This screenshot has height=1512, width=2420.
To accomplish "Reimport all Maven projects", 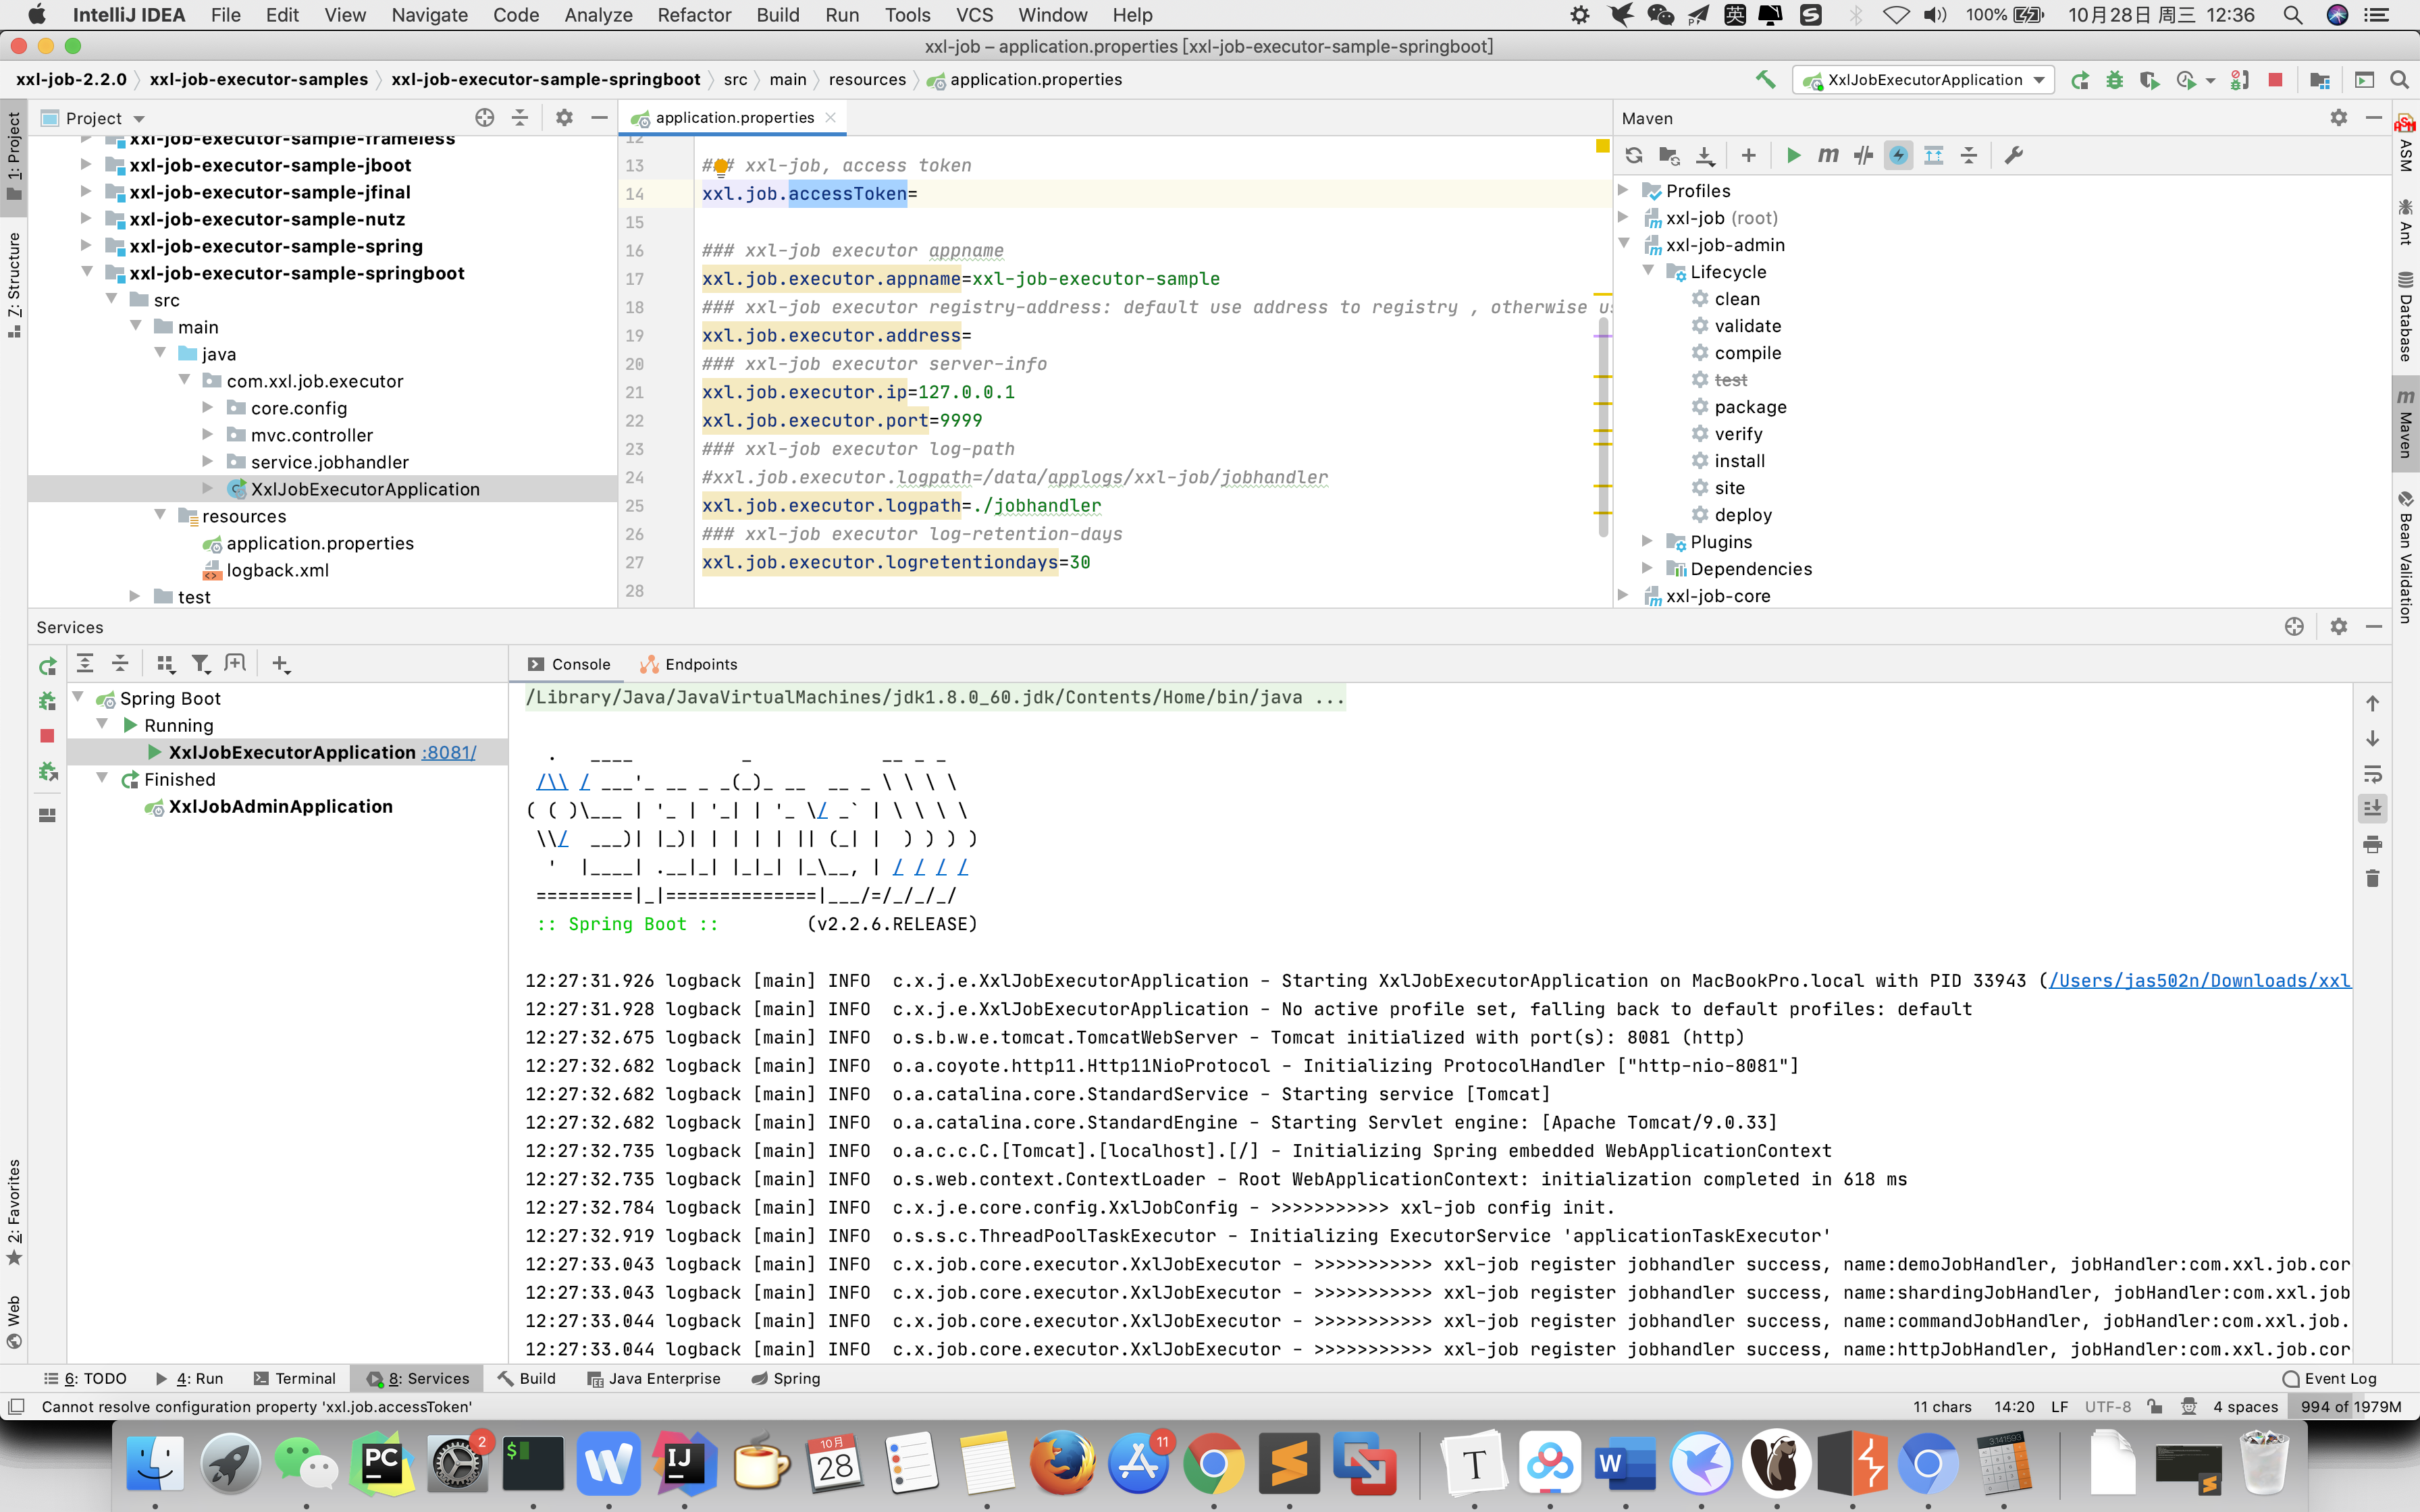I will pyautogui.click(x=1634, y=155).
